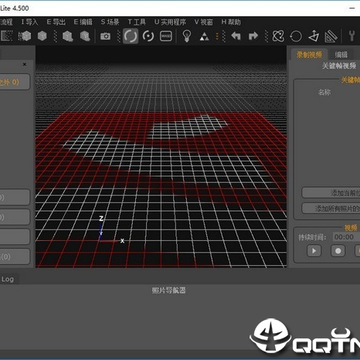Focus the 00:00 duration field
This screenshot has width=360, height=360.
coord(346,237)
